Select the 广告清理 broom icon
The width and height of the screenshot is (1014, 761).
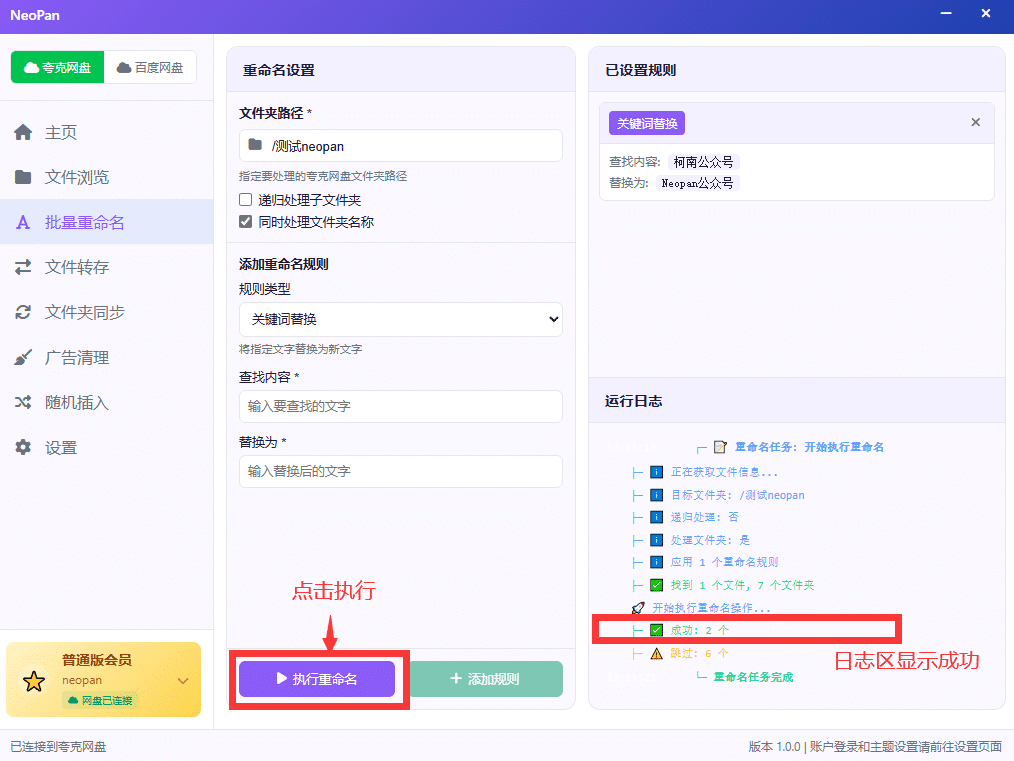[23, 358]
